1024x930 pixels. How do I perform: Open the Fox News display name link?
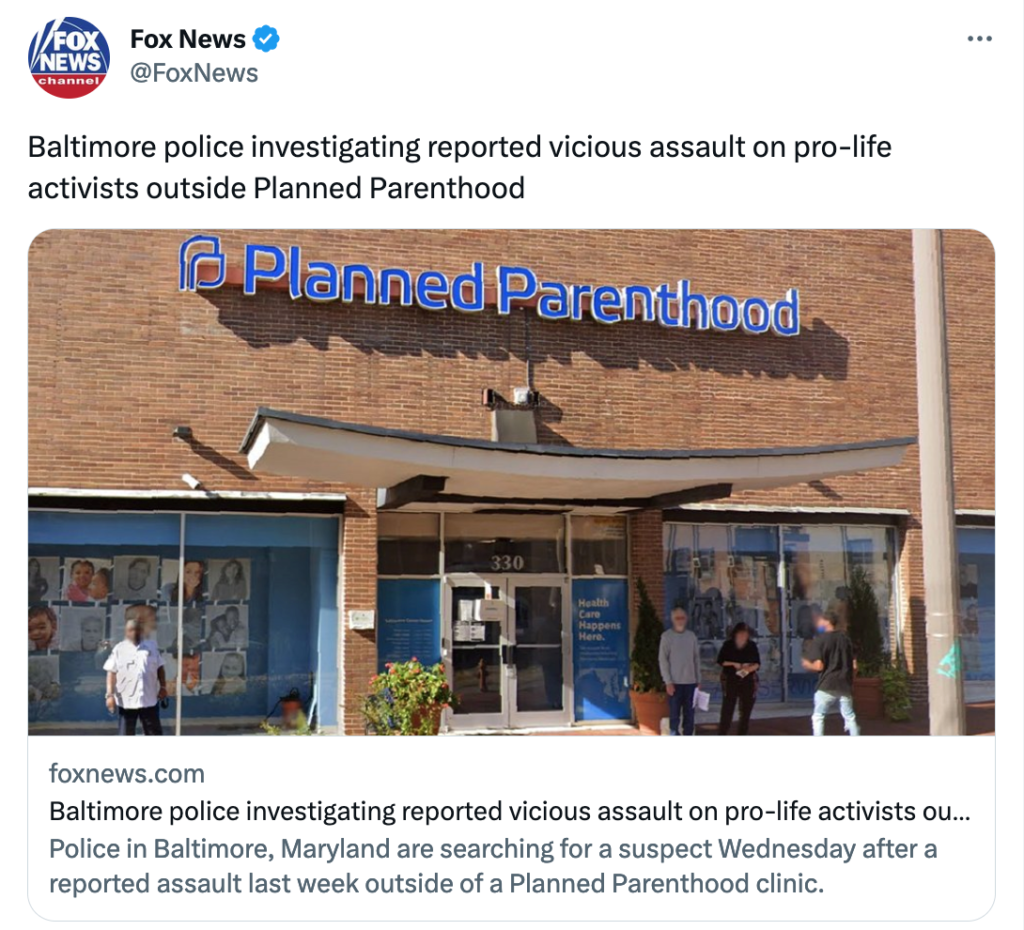[x=187, y=39]
